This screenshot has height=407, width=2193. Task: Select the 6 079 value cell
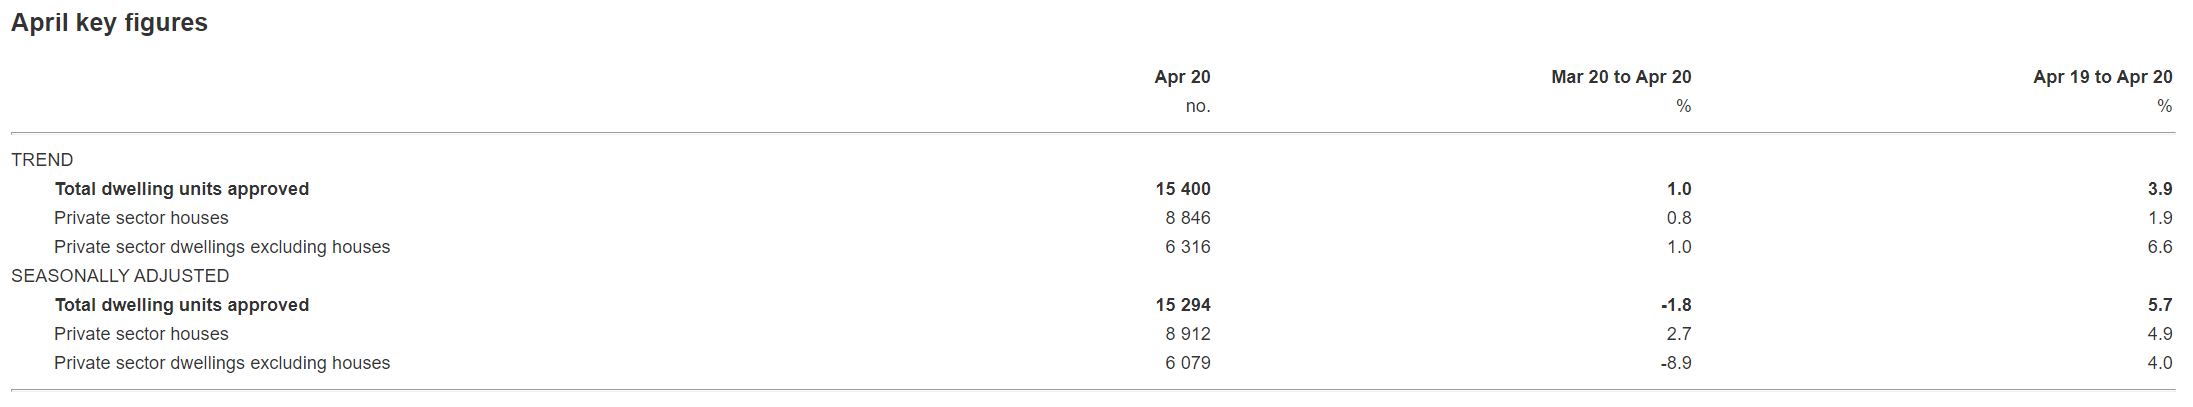tap(1187, 363)
